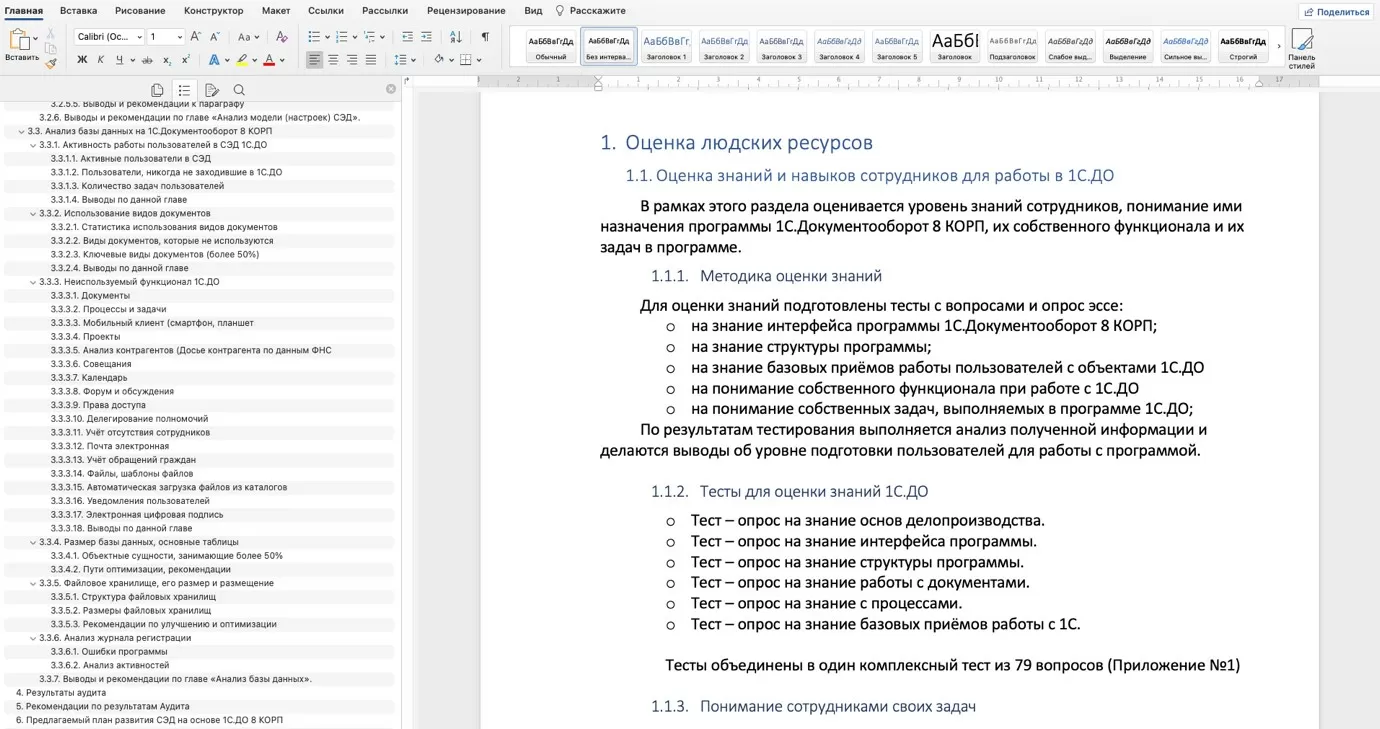Collapse section 3.3.1 Активность работы пользователей
Viewport: 1380px width, 729px height.
(x=33, y=145)
